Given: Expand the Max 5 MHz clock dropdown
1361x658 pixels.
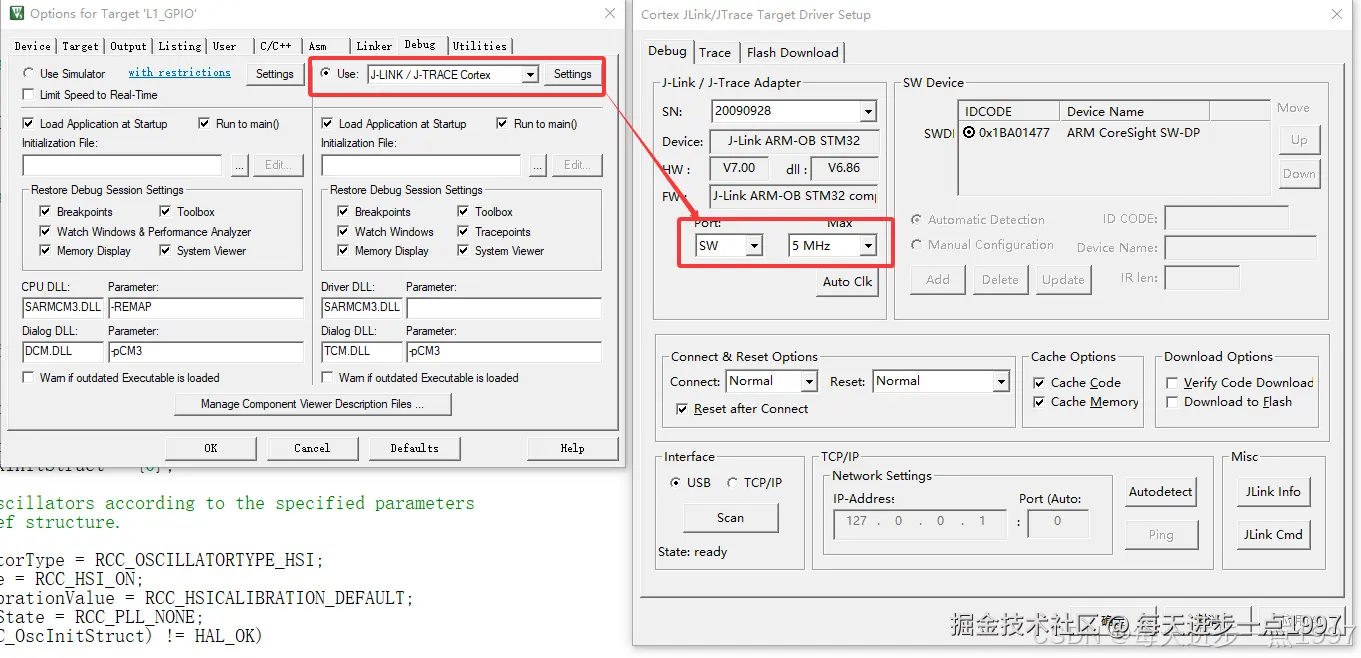Looking at the screenshot, I should (868, 246).
